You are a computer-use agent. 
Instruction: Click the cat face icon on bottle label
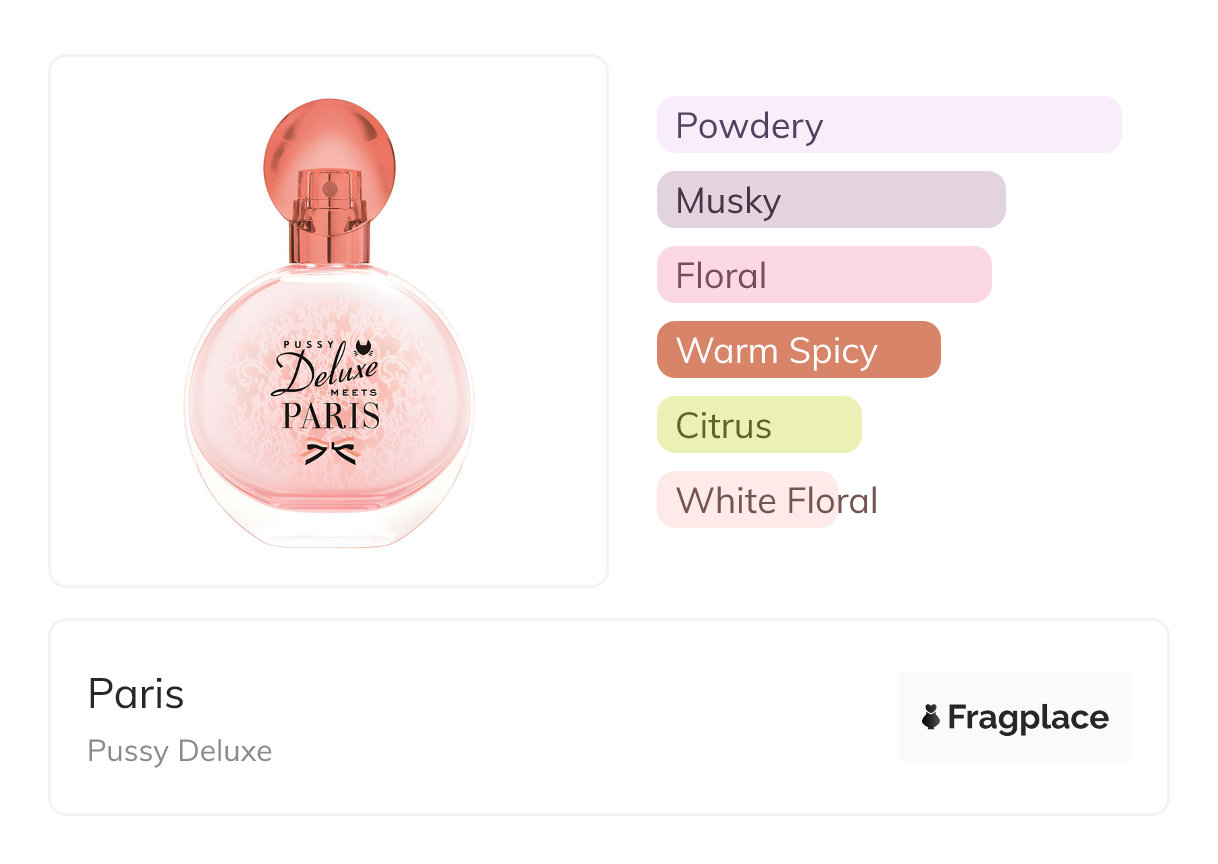pos(364,348)
